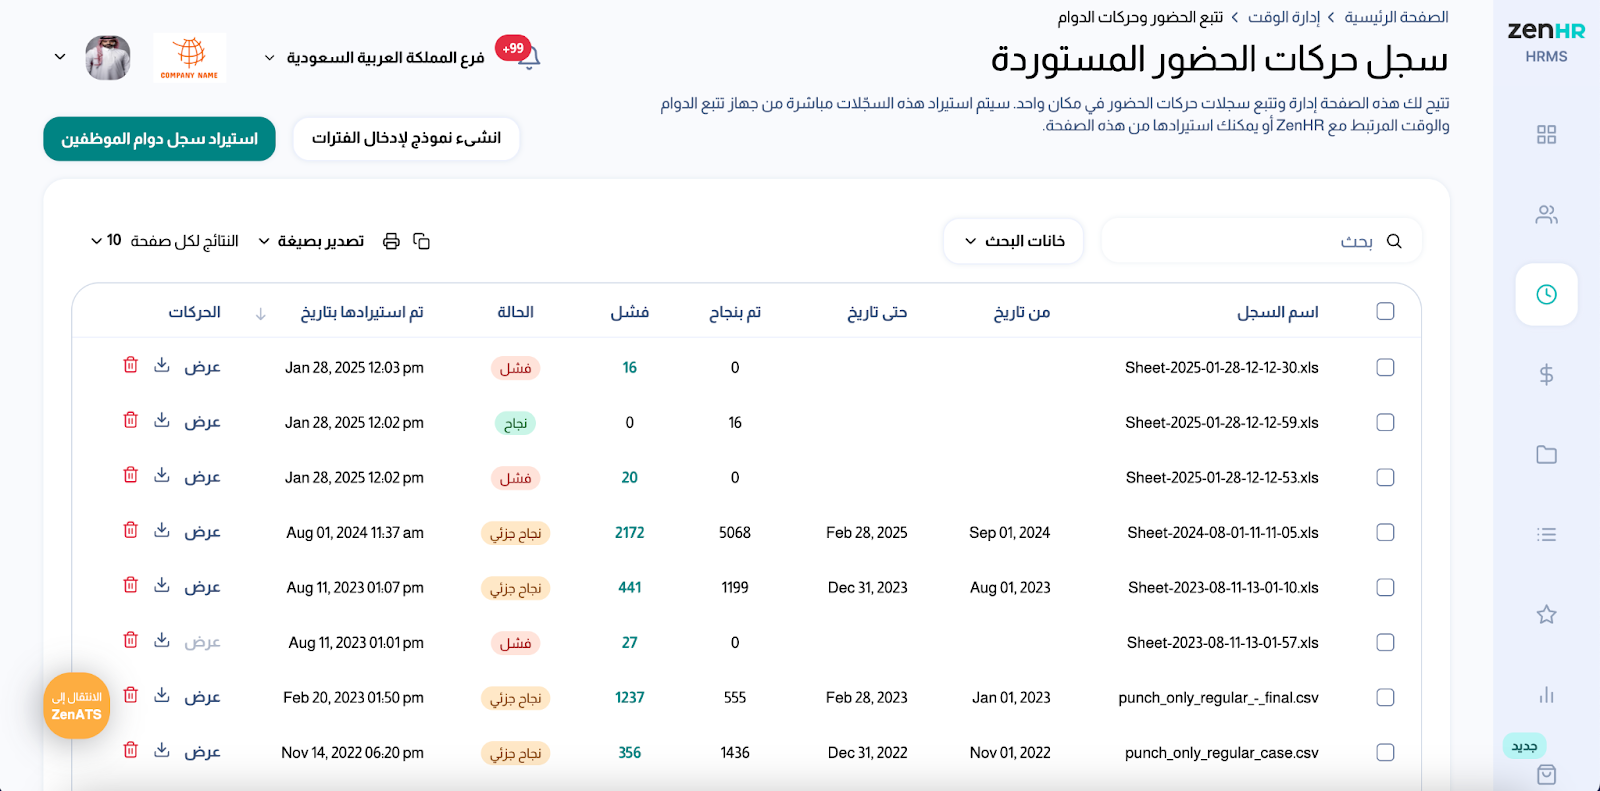Download Sheet-2023-08-11-13-01-10.xls file
Viewport: 1600px width, 791px height.
pos(161,585)
